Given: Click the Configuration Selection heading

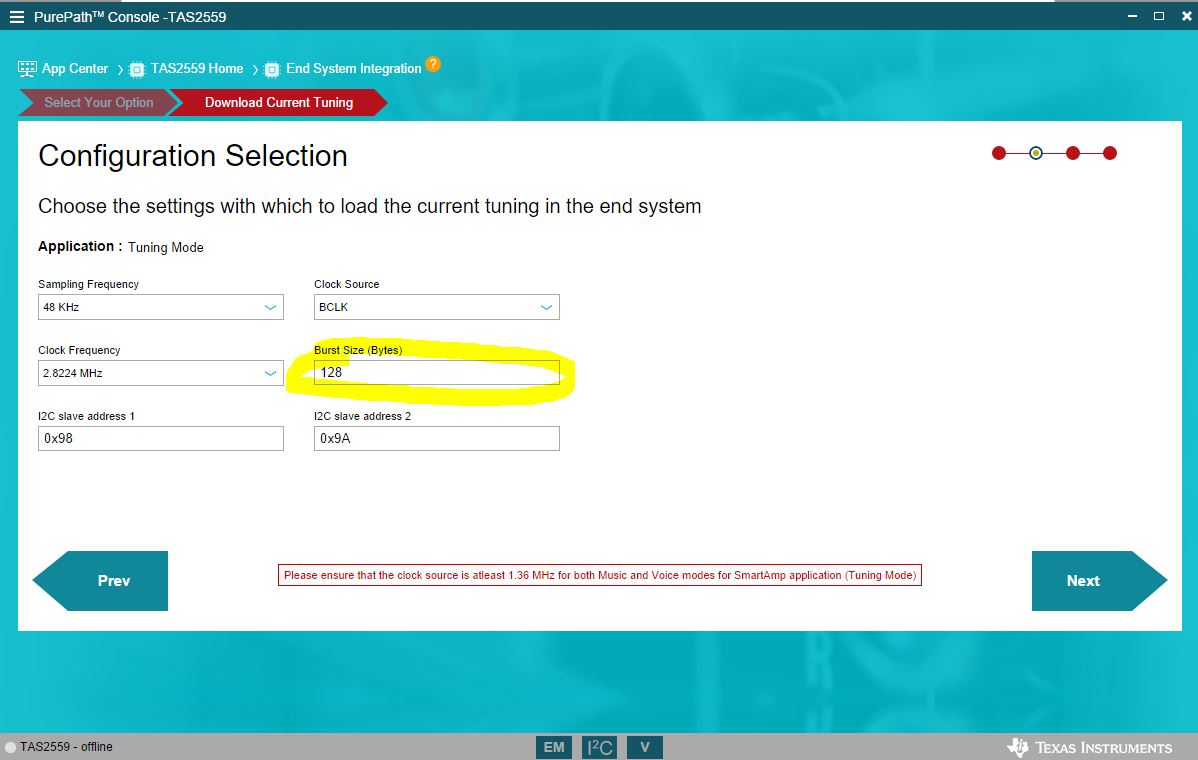Looking at the screenshot, I should [x=193, y=156].
